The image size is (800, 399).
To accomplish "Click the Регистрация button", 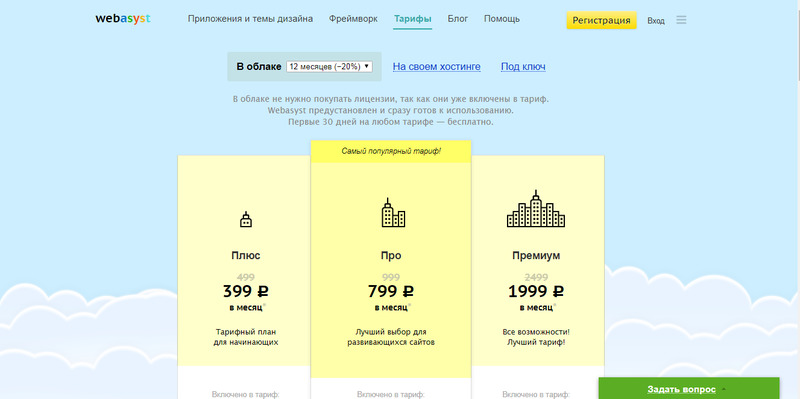I will 602,20.
